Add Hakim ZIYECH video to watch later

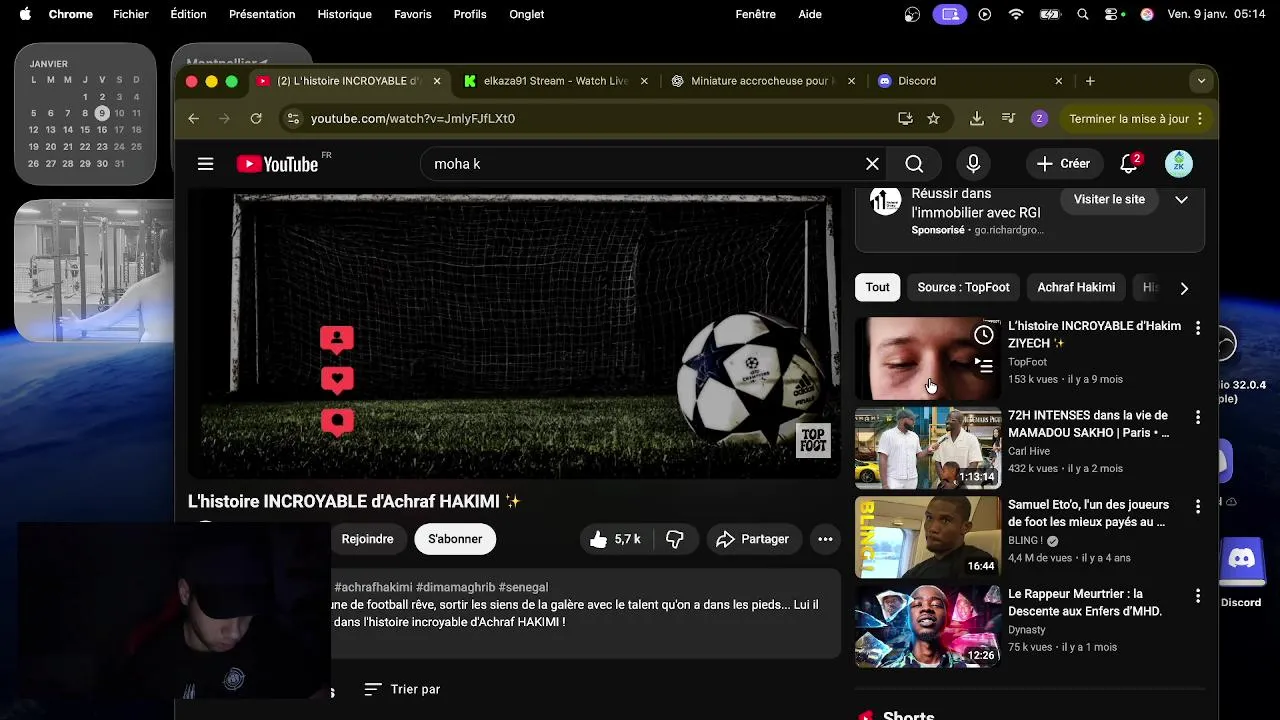(984, 335)
